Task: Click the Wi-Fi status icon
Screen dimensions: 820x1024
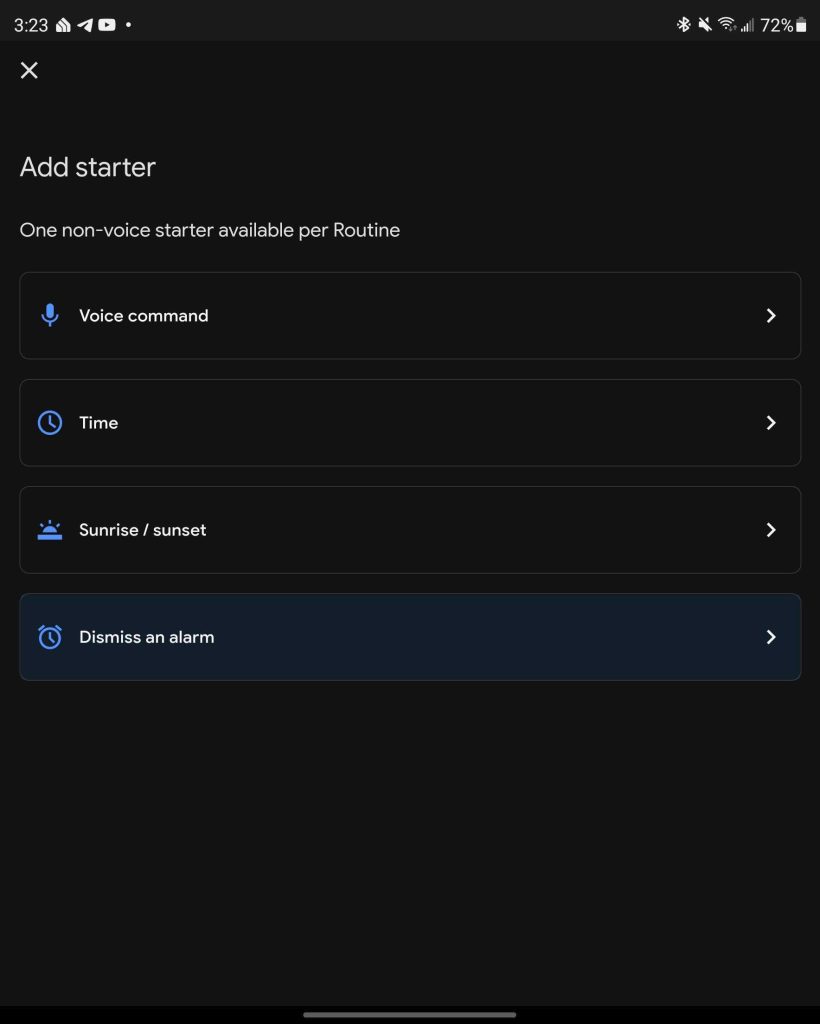Action: click(x=727, y=25)
